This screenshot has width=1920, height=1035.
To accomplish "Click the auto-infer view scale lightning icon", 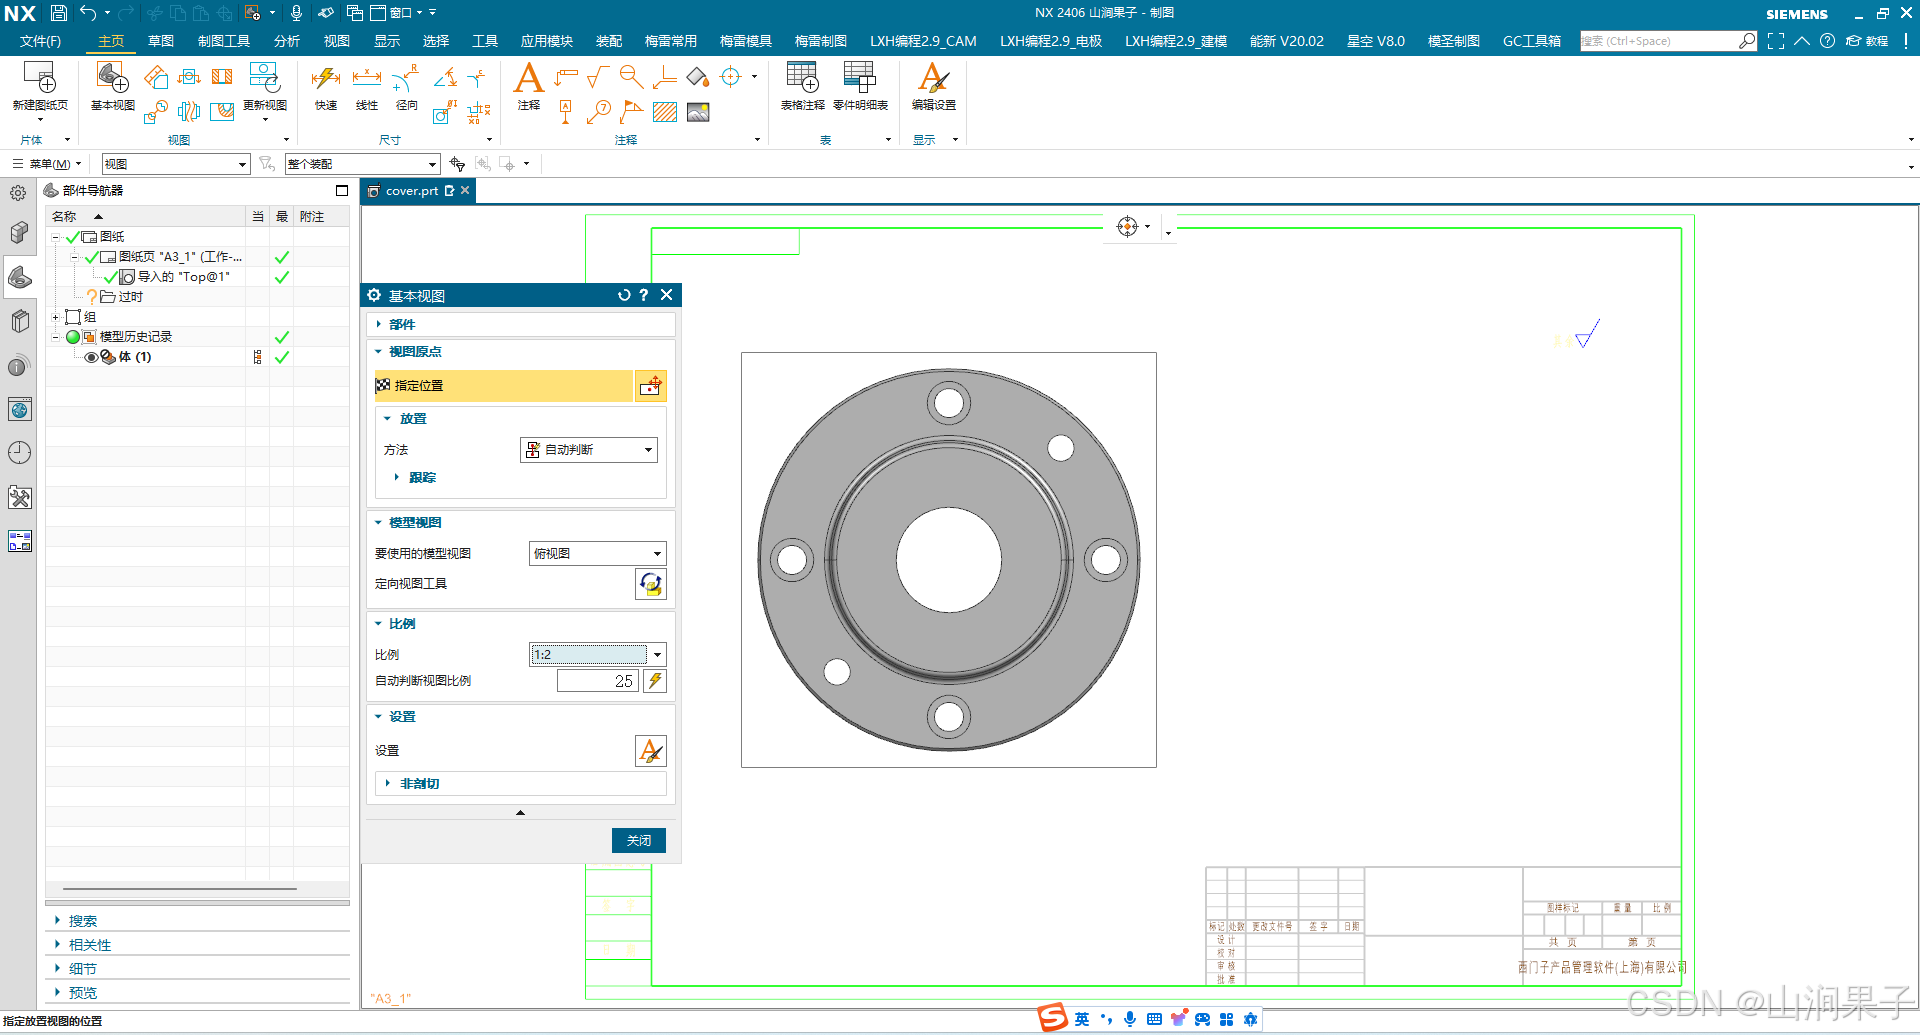I will [655, 681].
